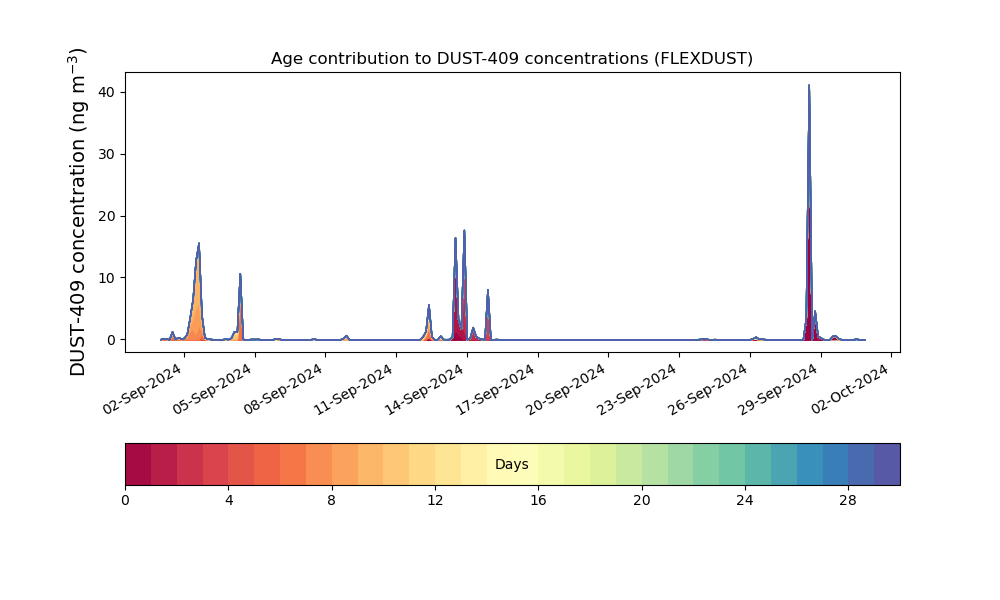Select the 26-Sep-2024 date label
Screen dimensions: 1000x600
[709, 390]
